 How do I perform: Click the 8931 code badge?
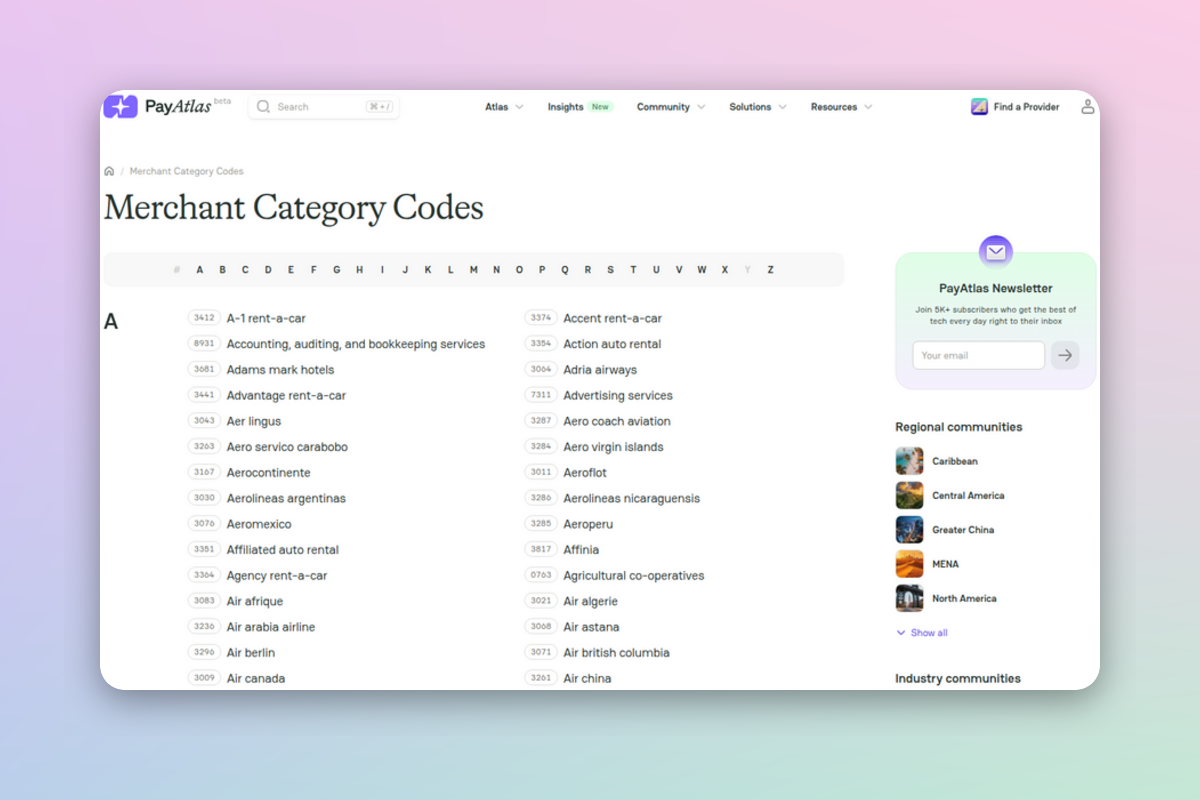click(204, 344)
